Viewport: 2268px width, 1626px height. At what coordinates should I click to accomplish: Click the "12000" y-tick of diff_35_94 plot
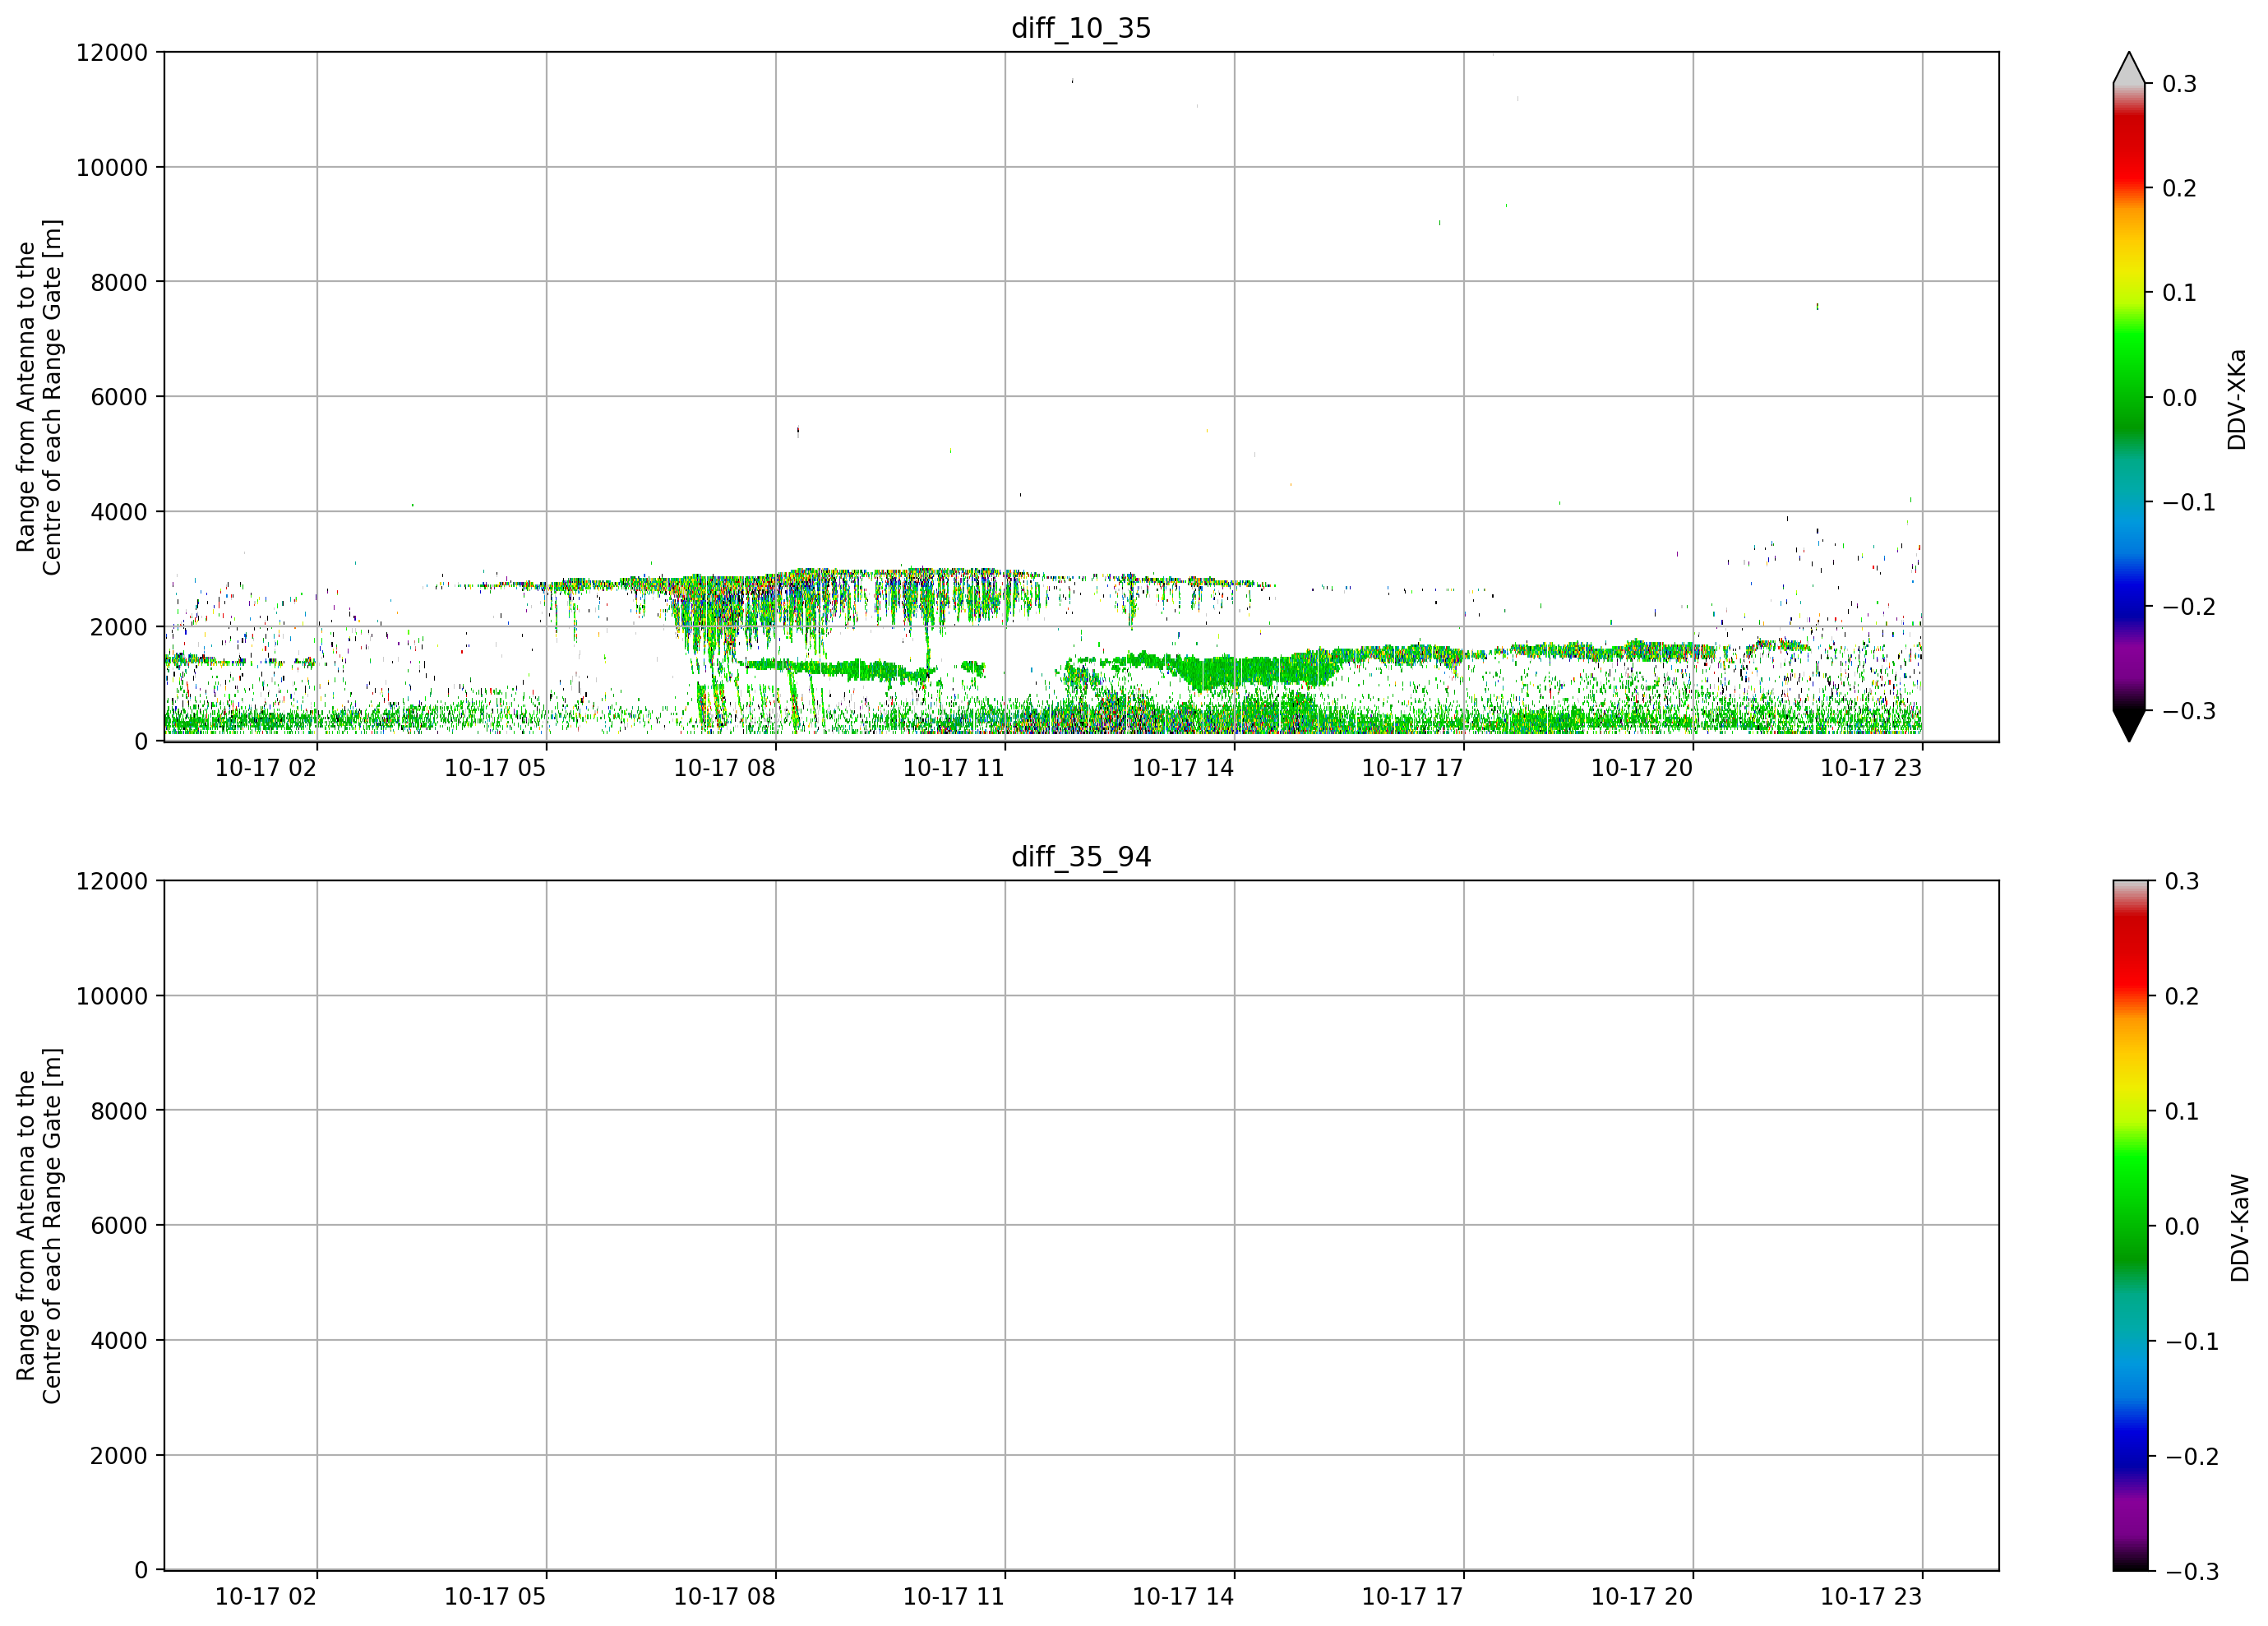[112, 882]
